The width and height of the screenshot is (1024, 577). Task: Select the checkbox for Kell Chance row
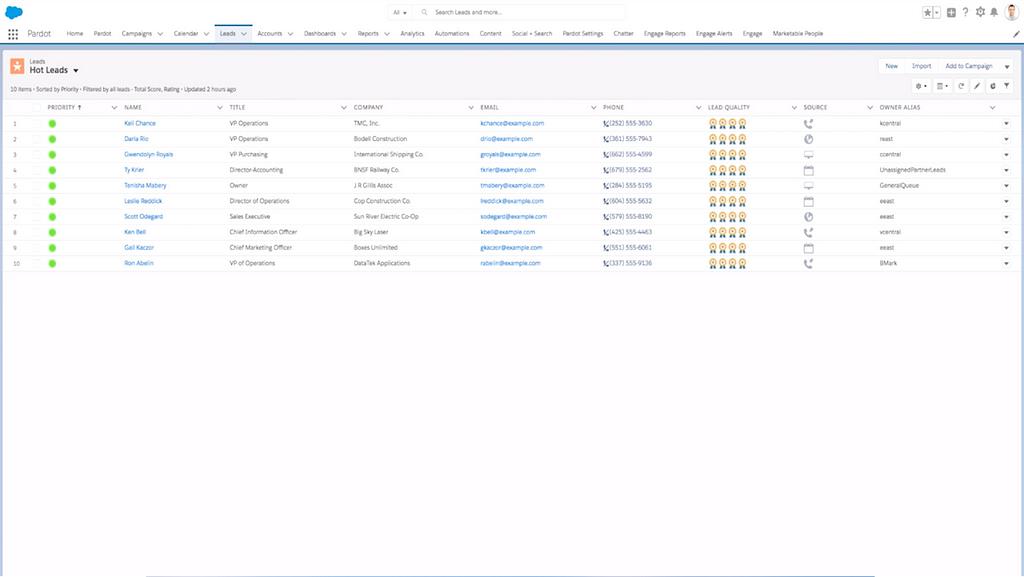pos(37,124)
